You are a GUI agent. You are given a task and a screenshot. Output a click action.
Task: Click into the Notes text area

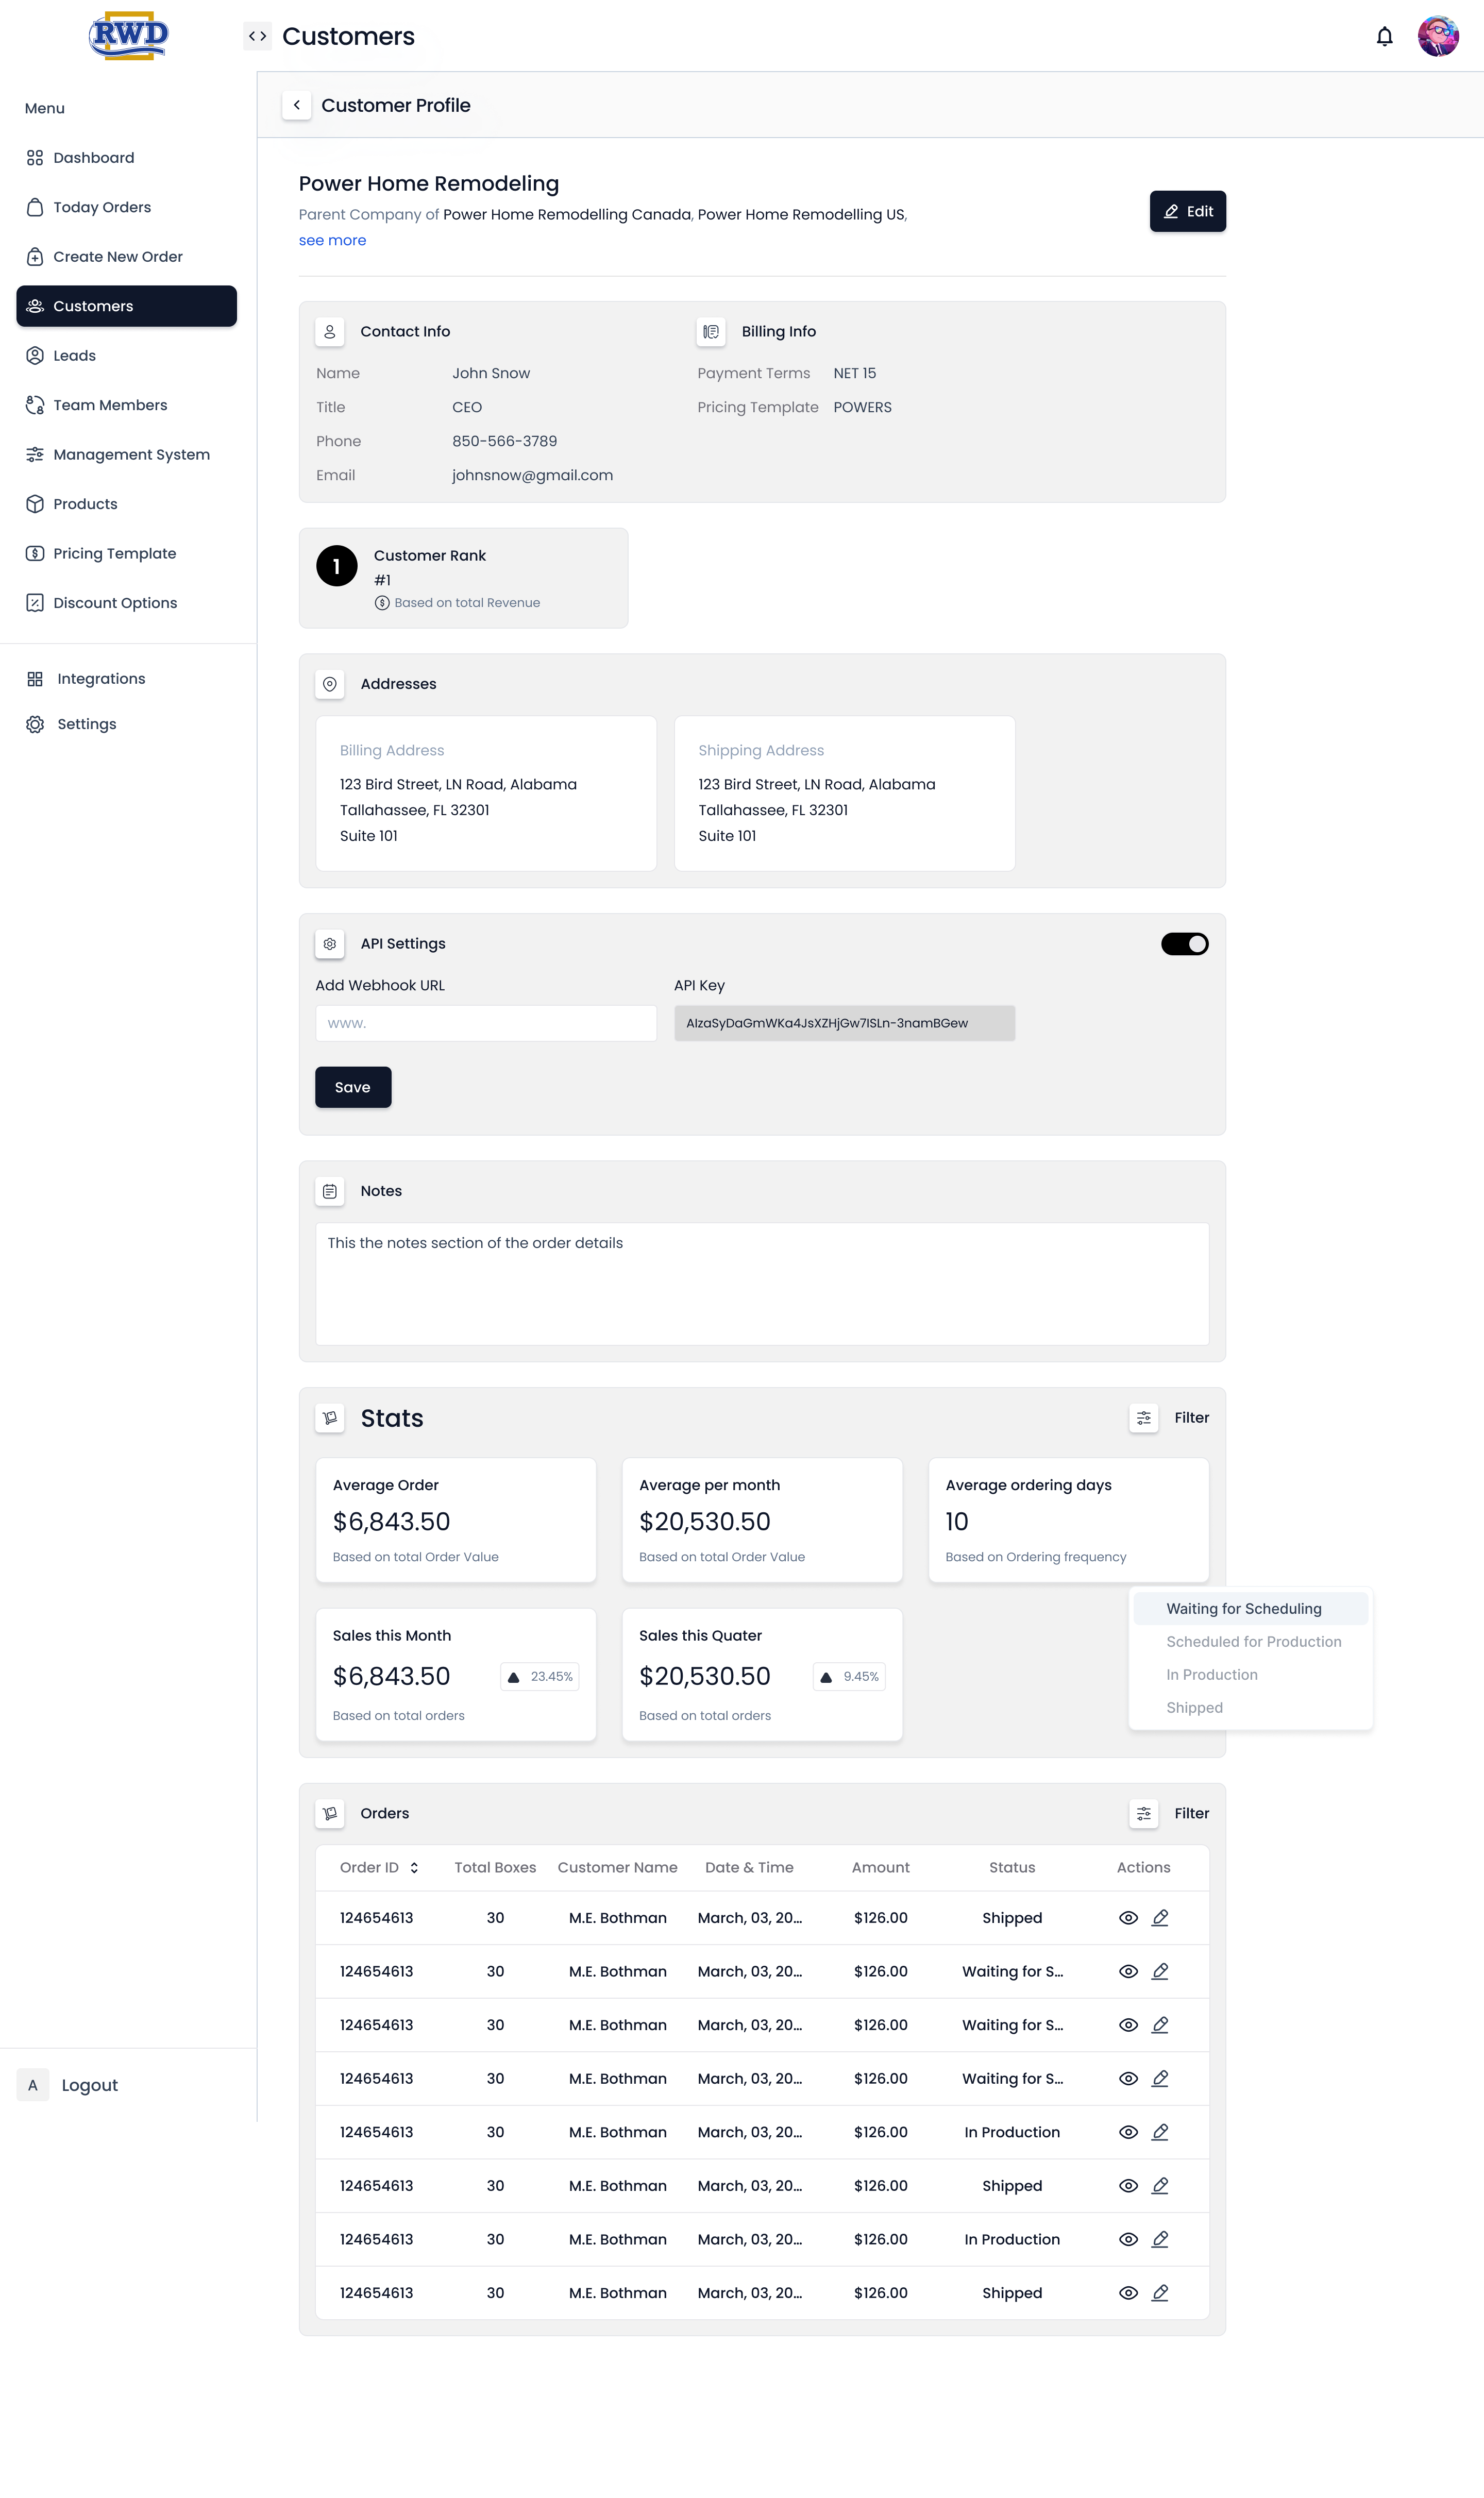(x=762, y=1284)
